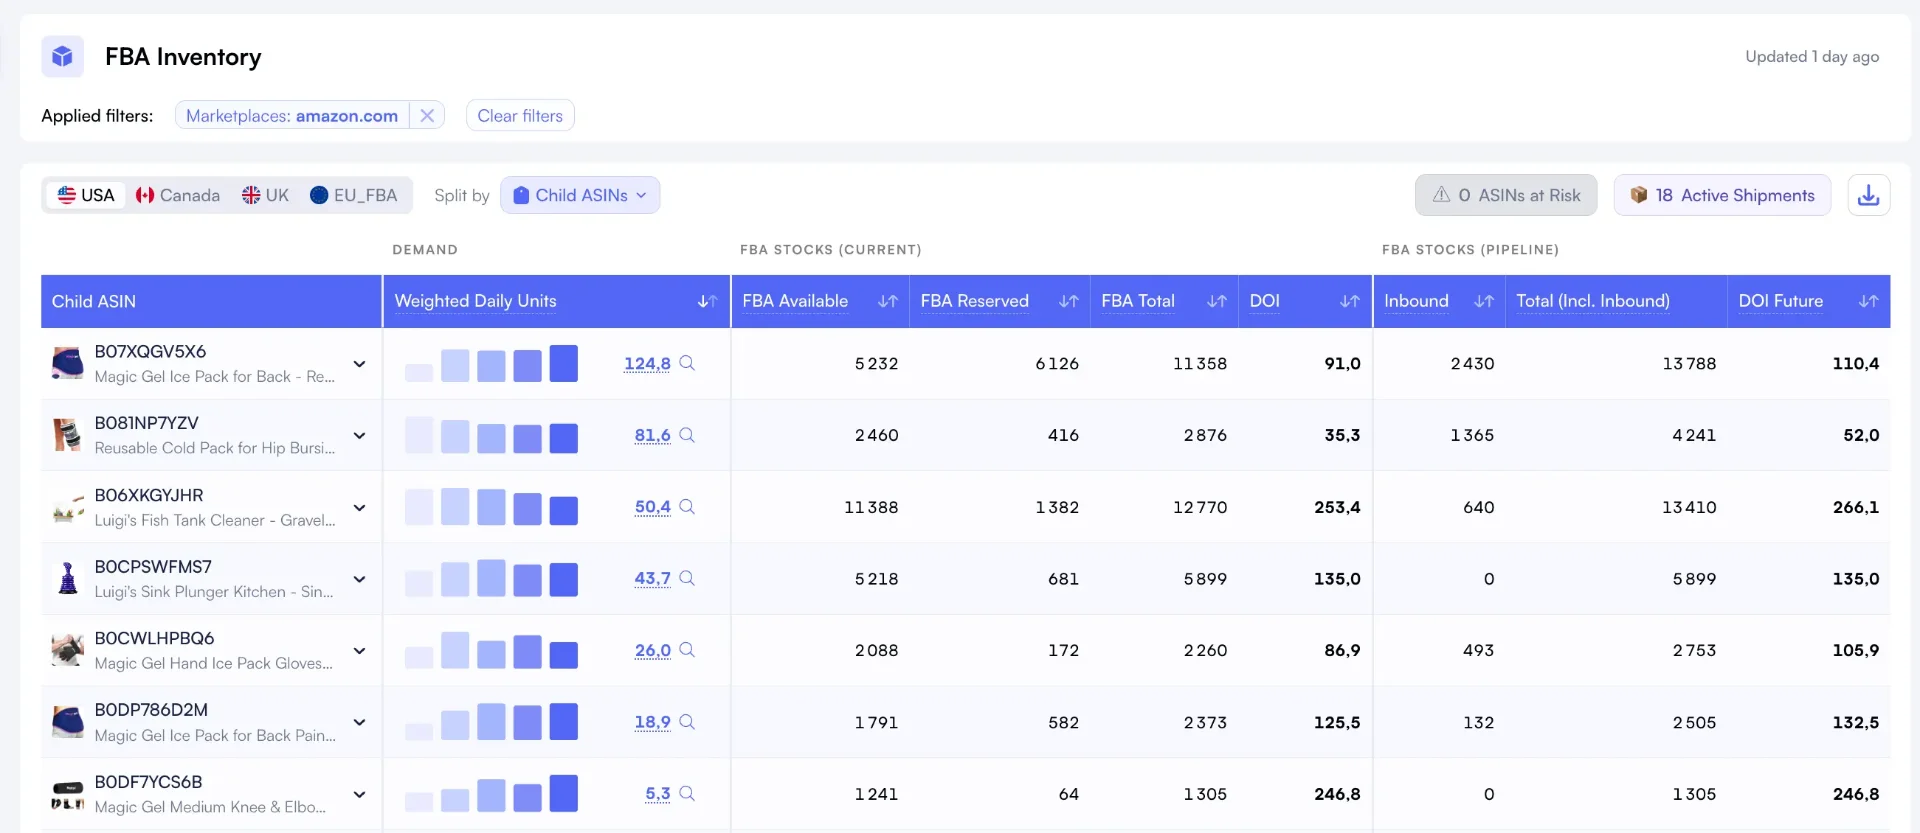Open the Child ASINs split dropdown
This screenshot has height=833, width=1920.
580,195
